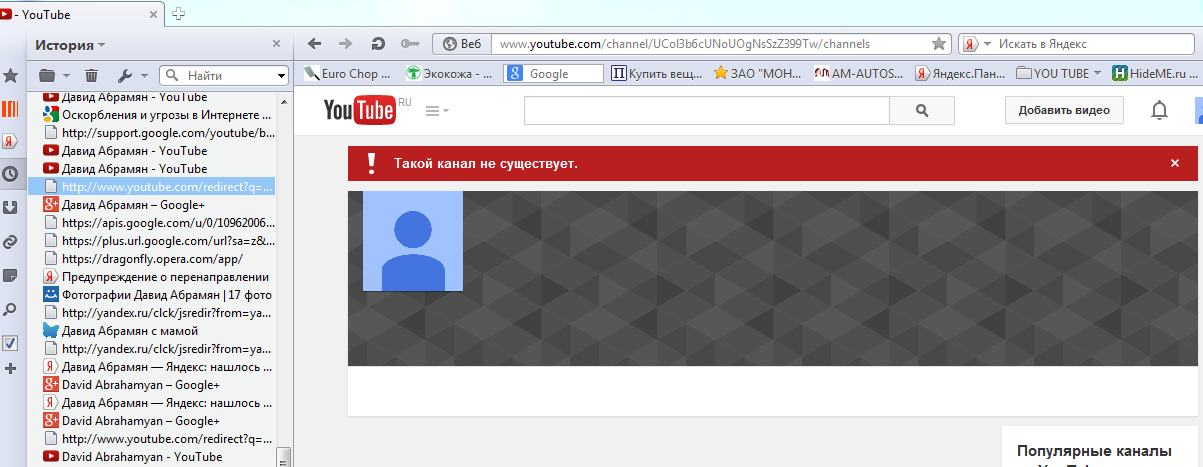1203x467 pixels.
Task: Open the Яндекс.Пан... bookmark
Action: point(960,73)
